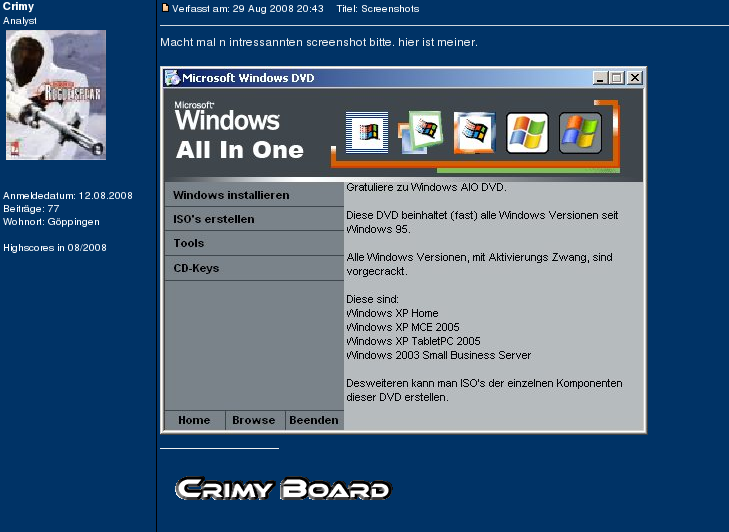
Task: Click the 'Gratuliere zu Windows AIO DVD.' text
Action: [x=426, y=187]
